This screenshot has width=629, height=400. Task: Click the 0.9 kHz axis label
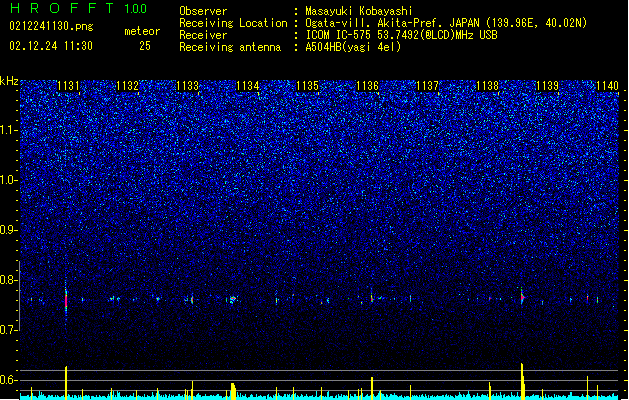(9, 230)
